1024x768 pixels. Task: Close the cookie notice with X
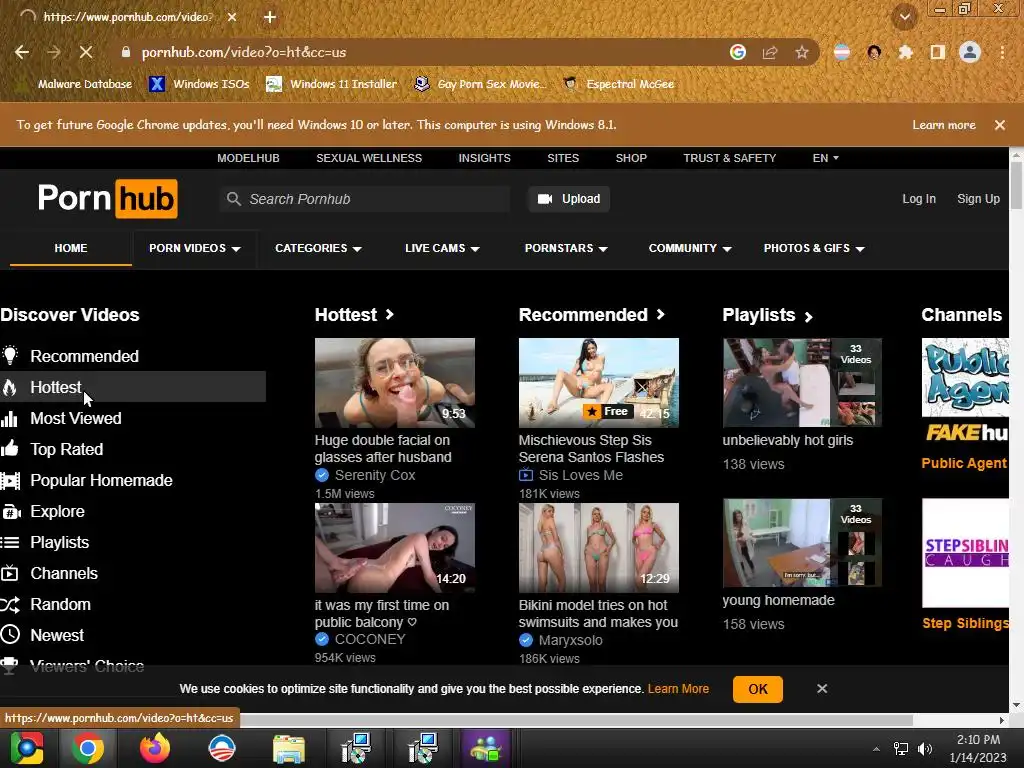point(822,689)
